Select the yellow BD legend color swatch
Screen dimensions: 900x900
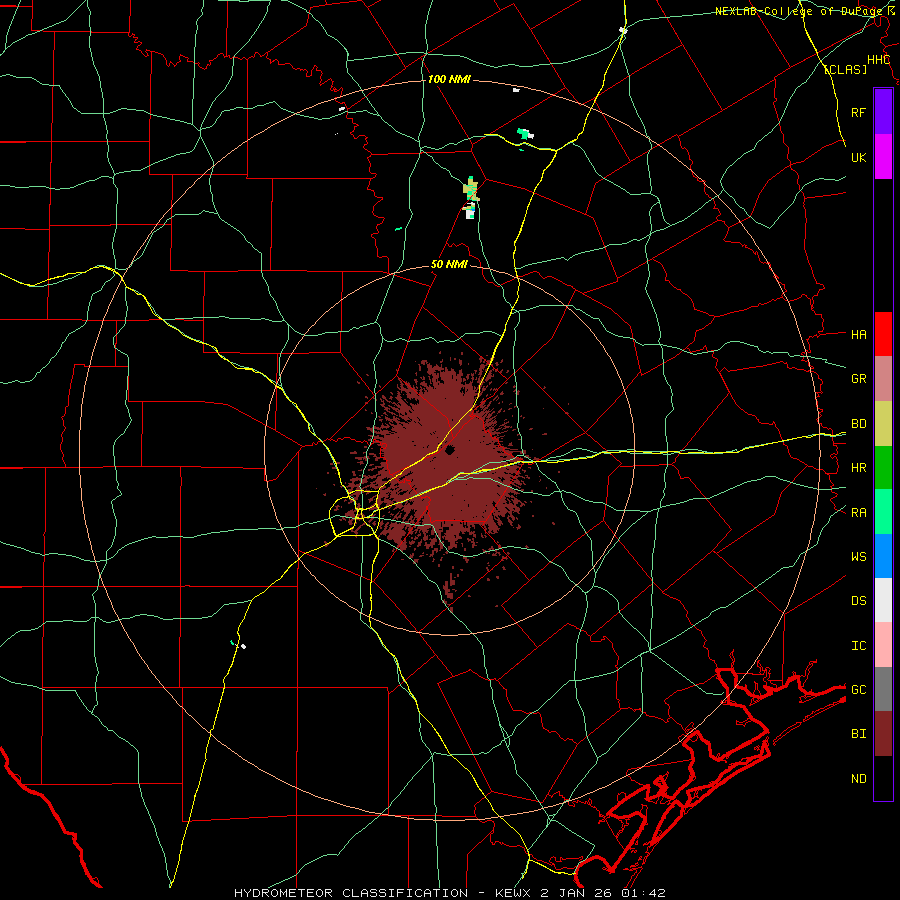click(883, 424)
